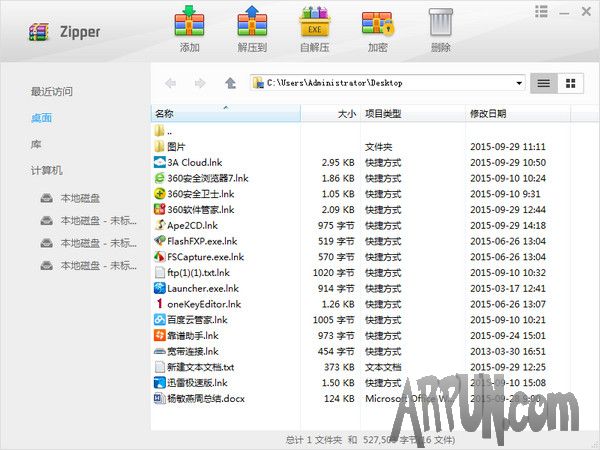Select the 靠谱助手.lnk icon
Screen dimensions: 600x450
[x=160, y=336]
